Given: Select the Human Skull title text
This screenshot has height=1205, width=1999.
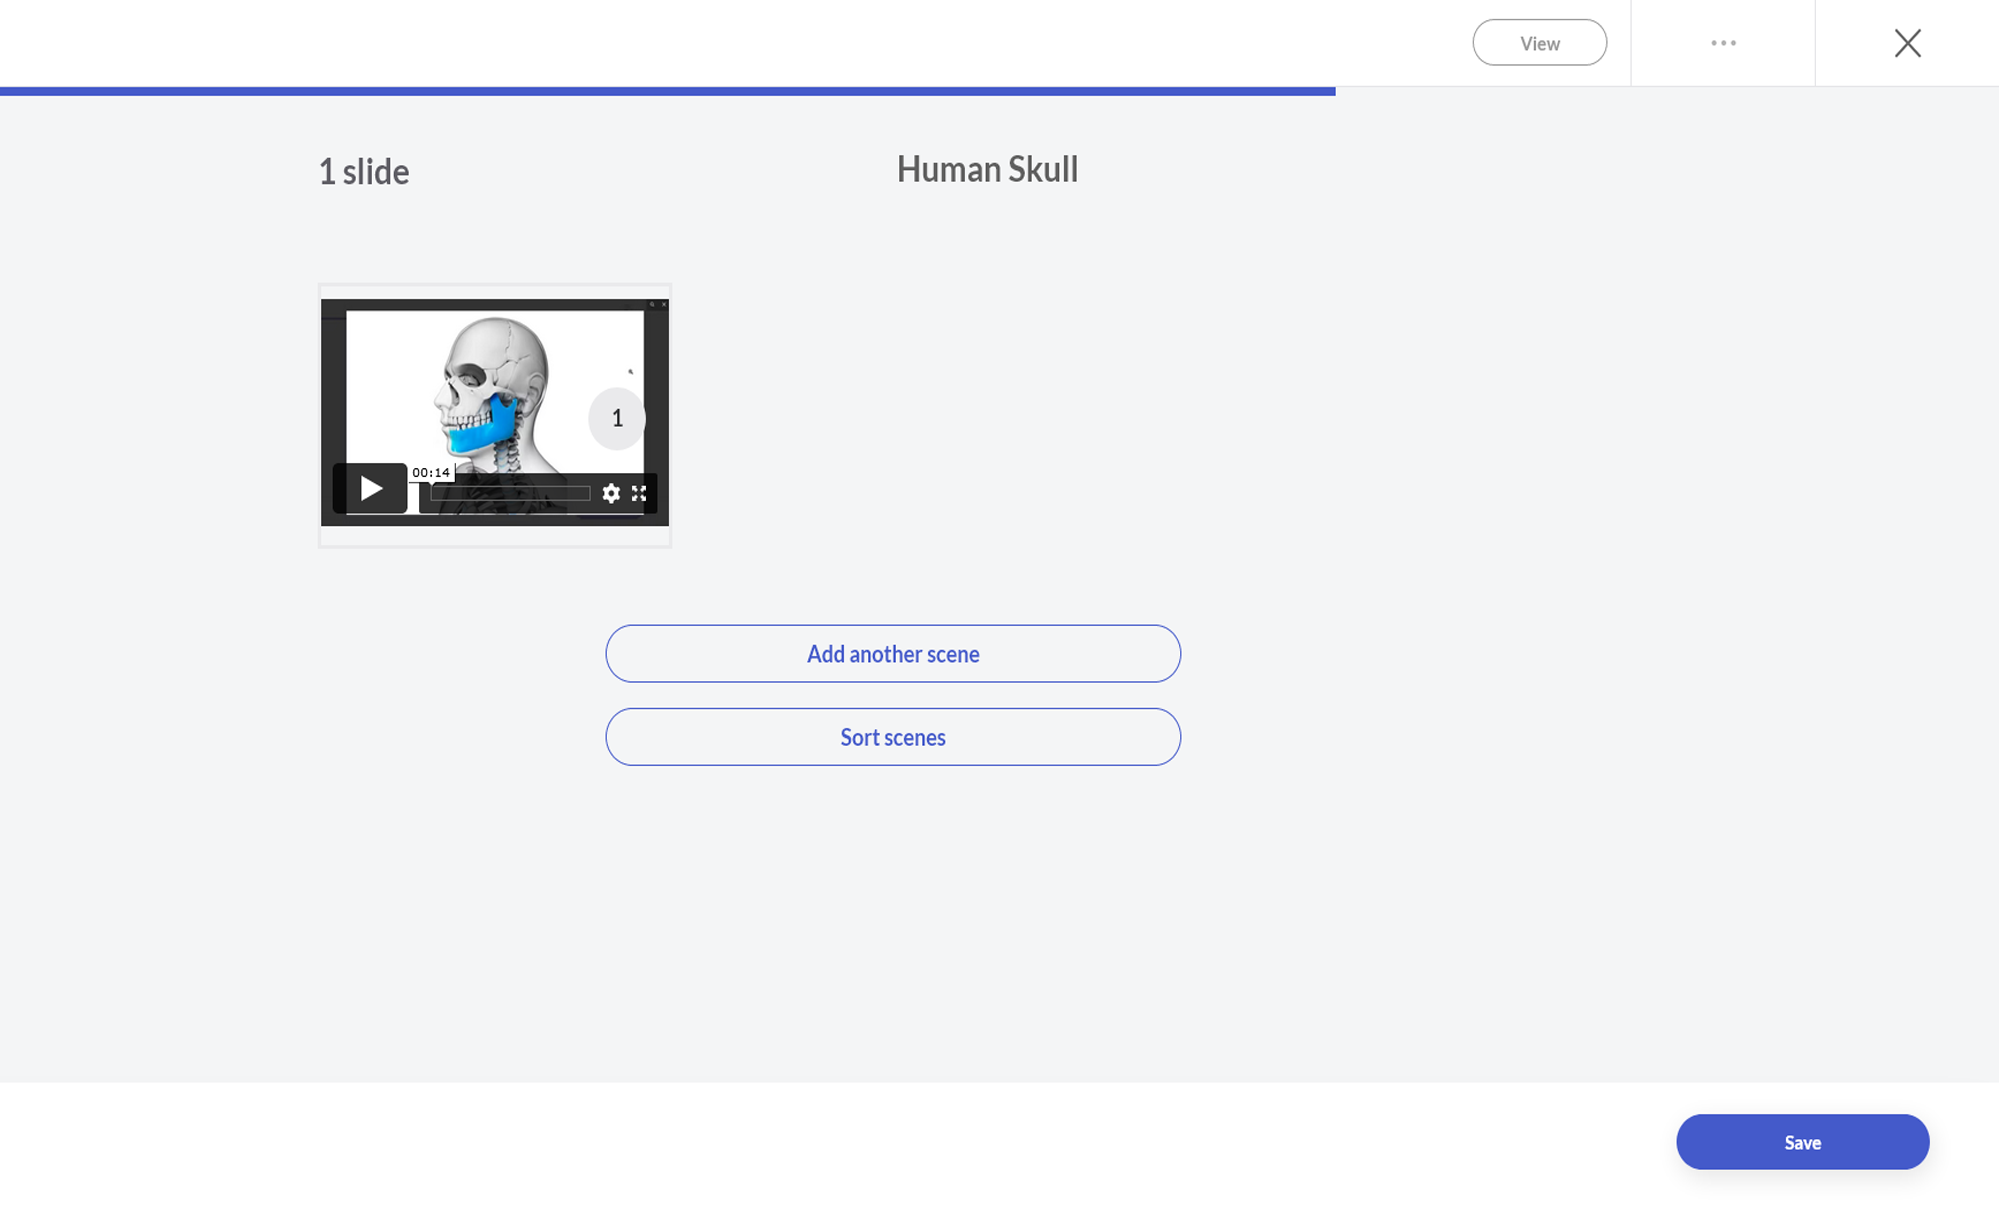Looking at the screenshot, I should (x=987, y=169).
